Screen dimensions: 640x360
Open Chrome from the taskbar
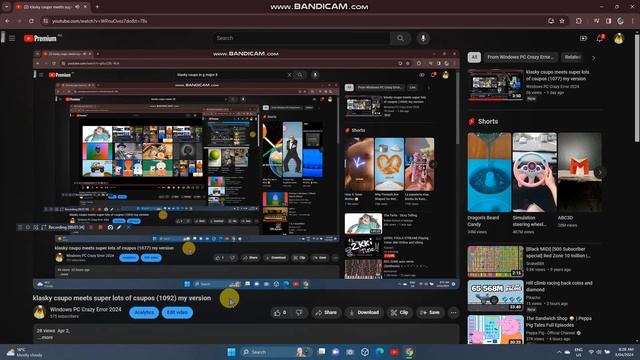coord(409,352)
